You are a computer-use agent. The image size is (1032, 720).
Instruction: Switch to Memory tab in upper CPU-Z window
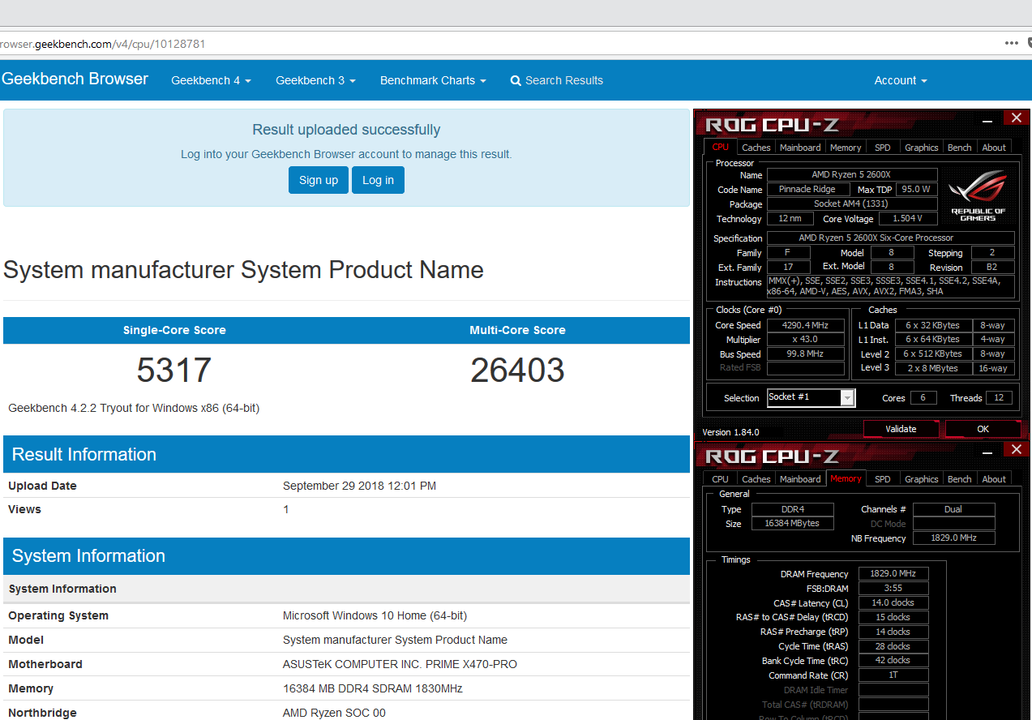coord(846,148)
